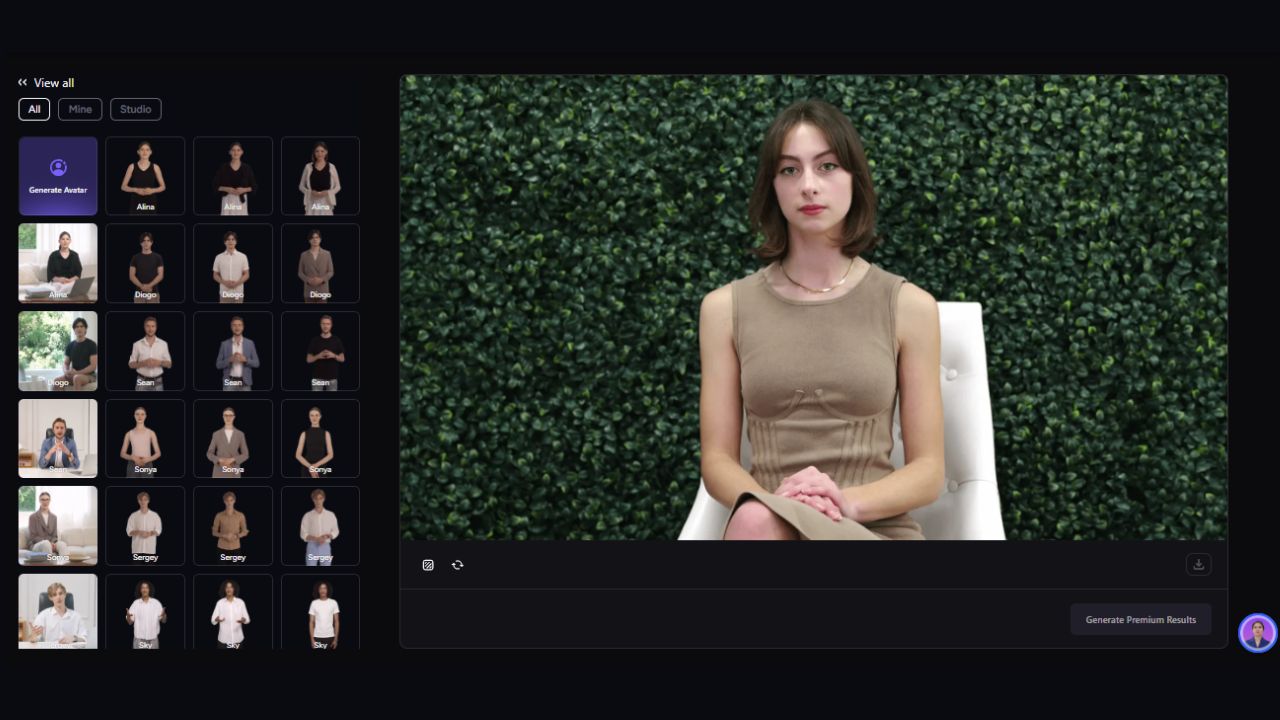Pick Sonya avatar in pink top
Image resolution: width=1280 pixels, height=720 pixels.
click(145, 438)
